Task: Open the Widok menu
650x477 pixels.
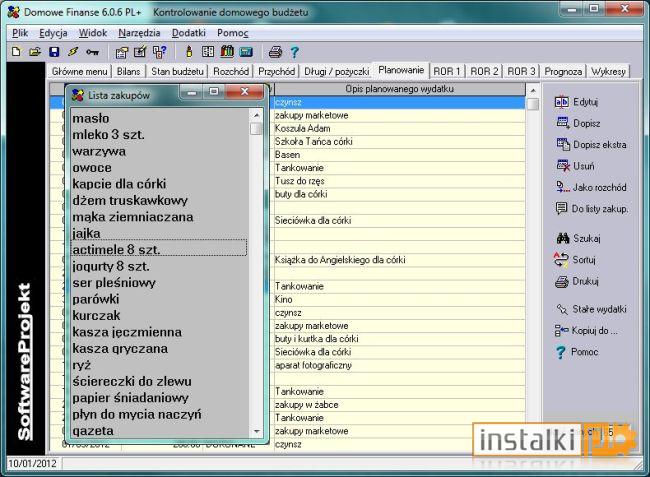Action: click(92, 33)
